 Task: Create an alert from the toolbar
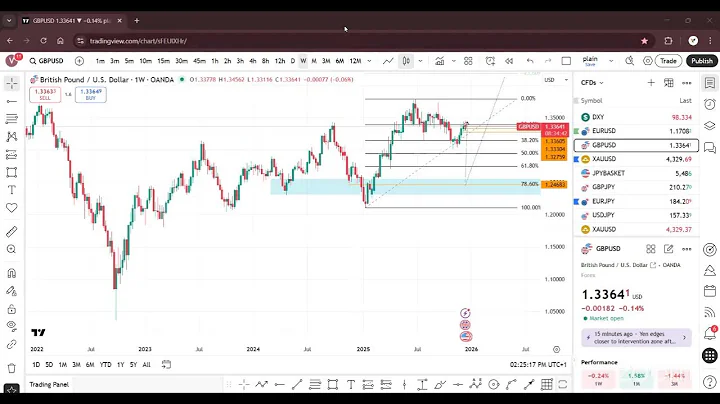(x=490, y=61)
